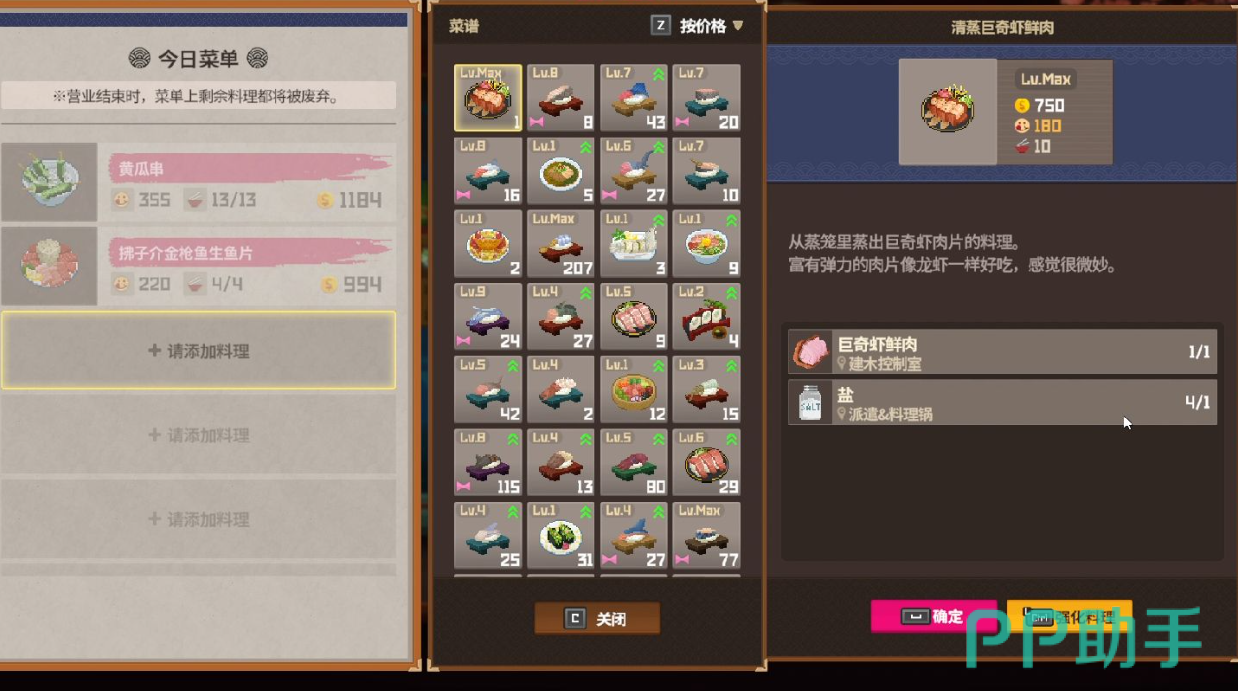Click the 盐 ingredient row

point(1003,402)
